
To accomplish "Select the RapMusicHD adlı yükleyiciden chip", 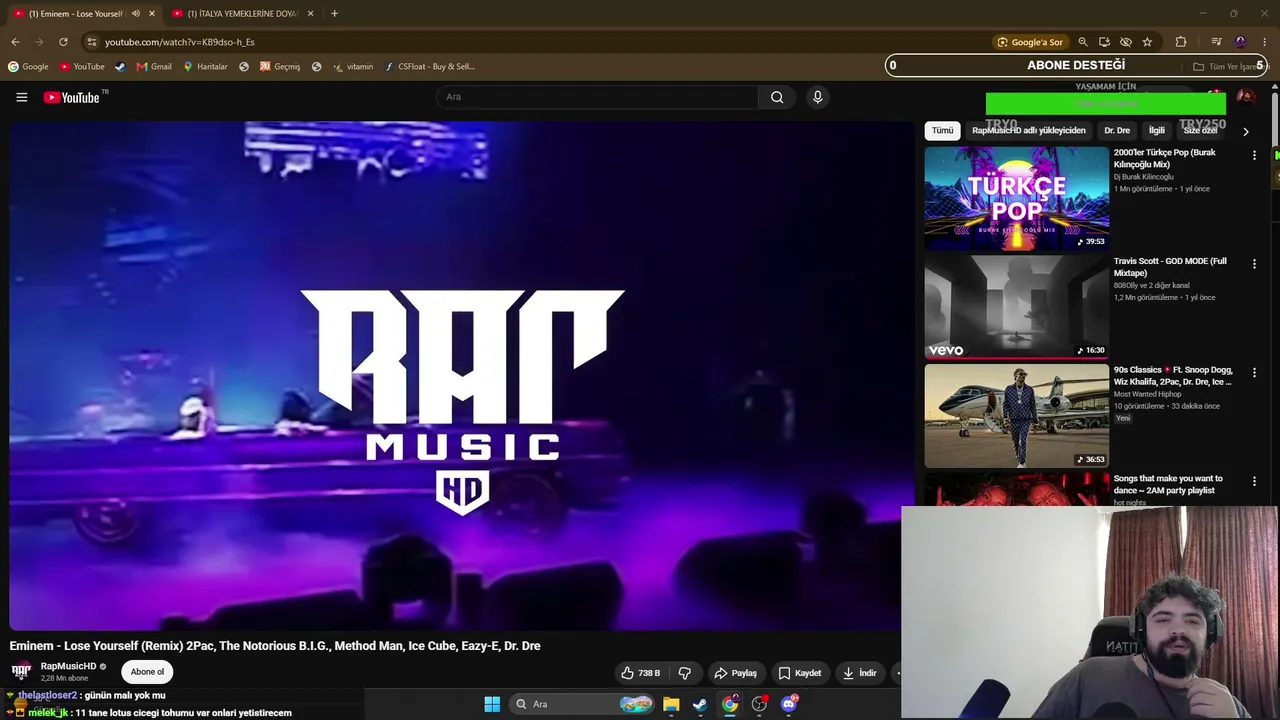I will (x=1029, y=131).
